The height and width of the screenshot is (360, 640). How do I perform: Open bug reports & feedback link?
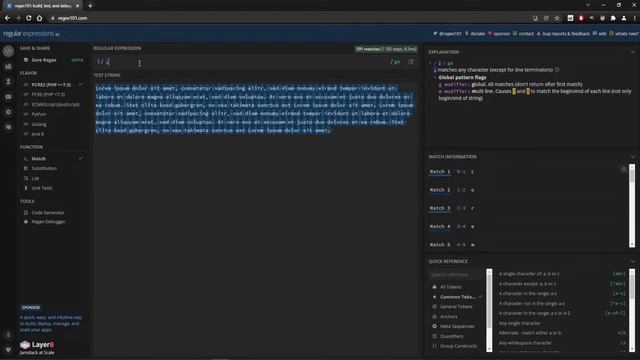coord(563,33)
